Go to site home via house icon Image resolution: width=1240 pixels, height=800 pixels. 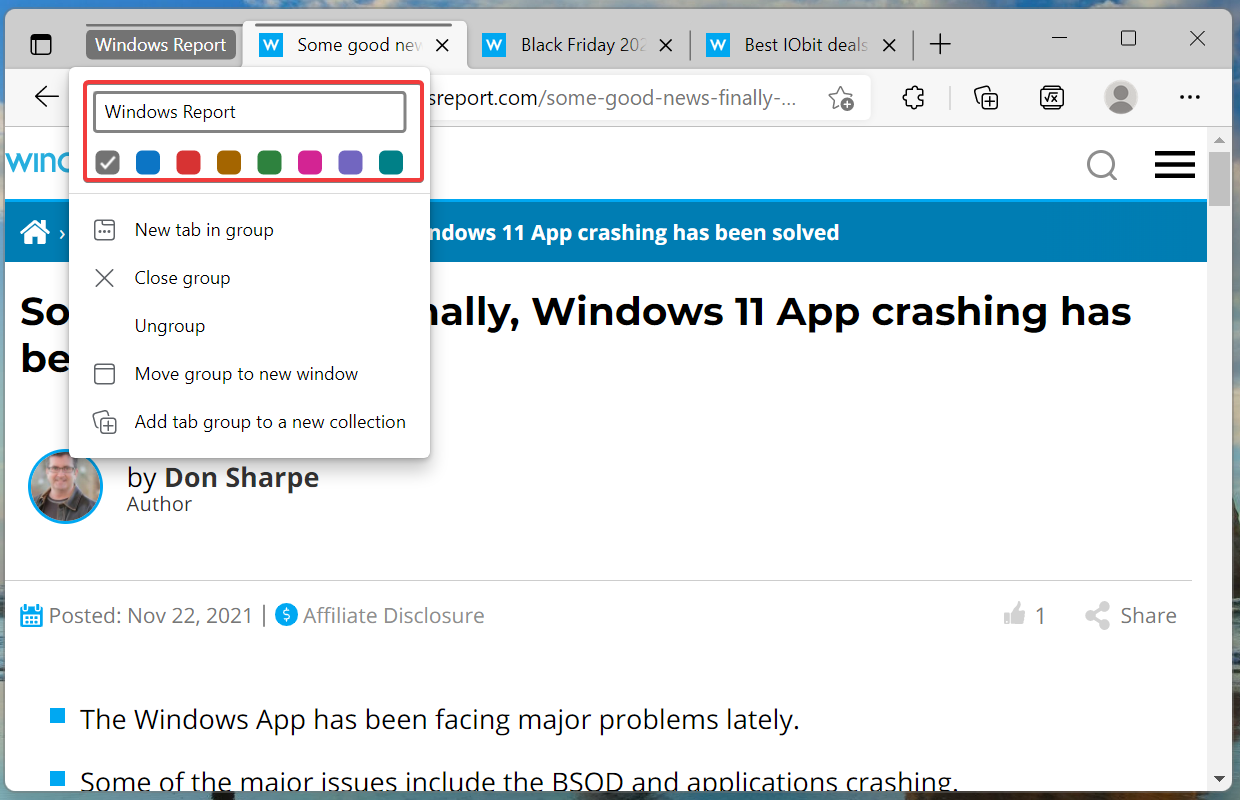point(35,233)
